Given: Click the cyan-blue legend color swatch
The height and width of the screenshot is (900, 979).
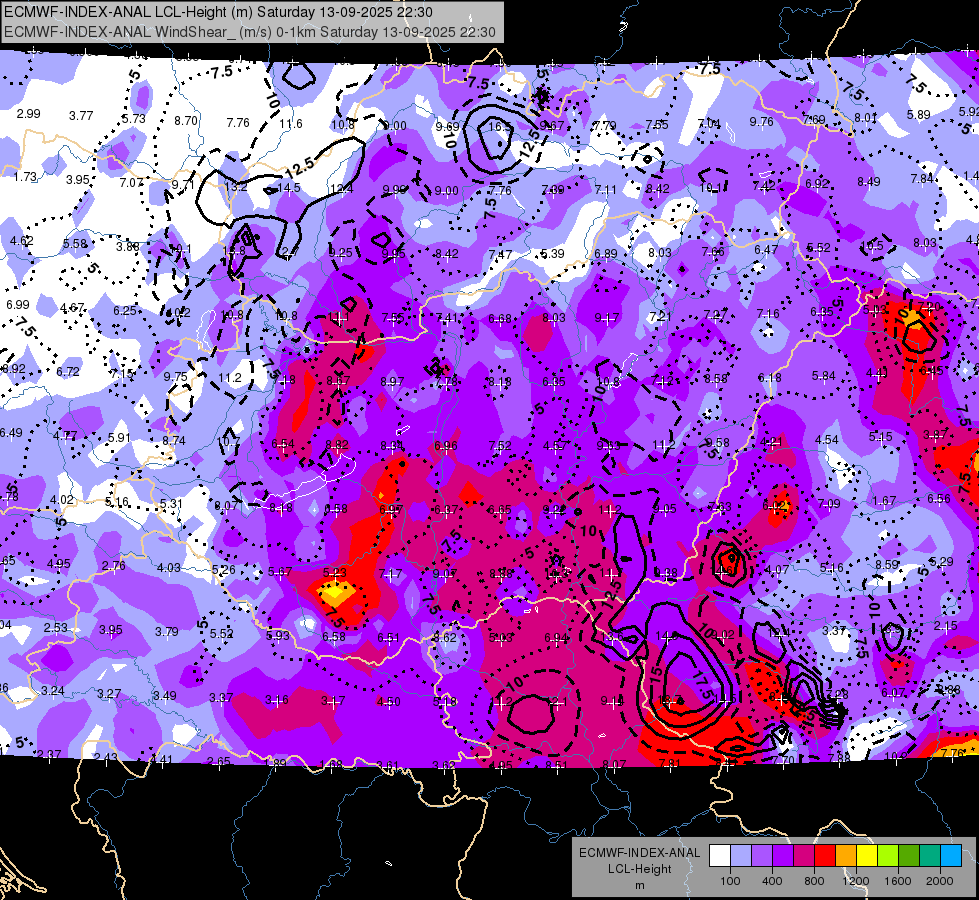Looking at the screenshot, I should 951,856.
